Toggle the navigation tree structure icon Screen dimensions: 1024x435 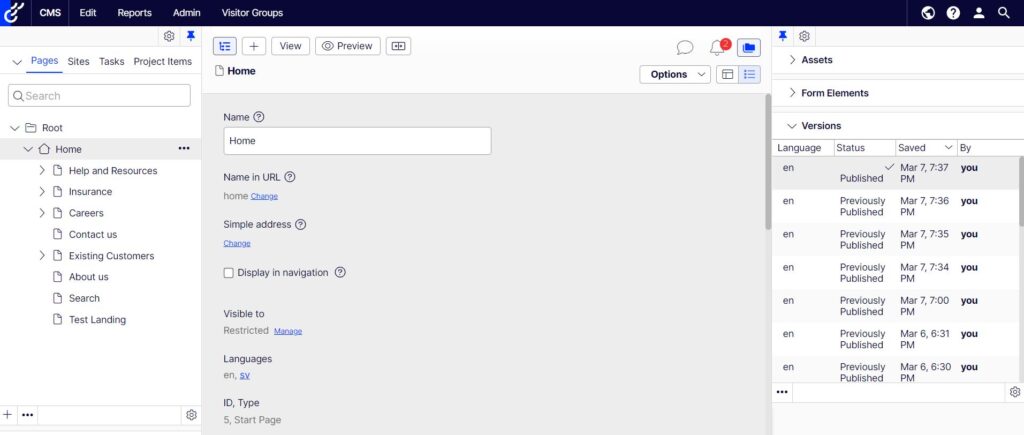(x=225, y=46)
